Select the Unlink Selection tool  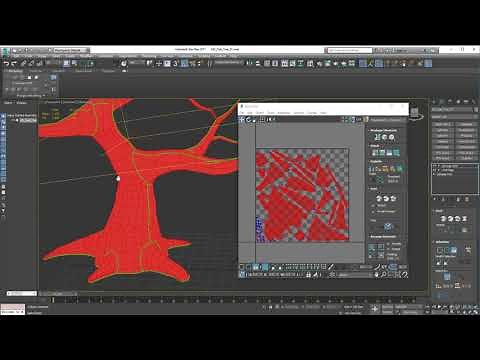tap(32, 63)
